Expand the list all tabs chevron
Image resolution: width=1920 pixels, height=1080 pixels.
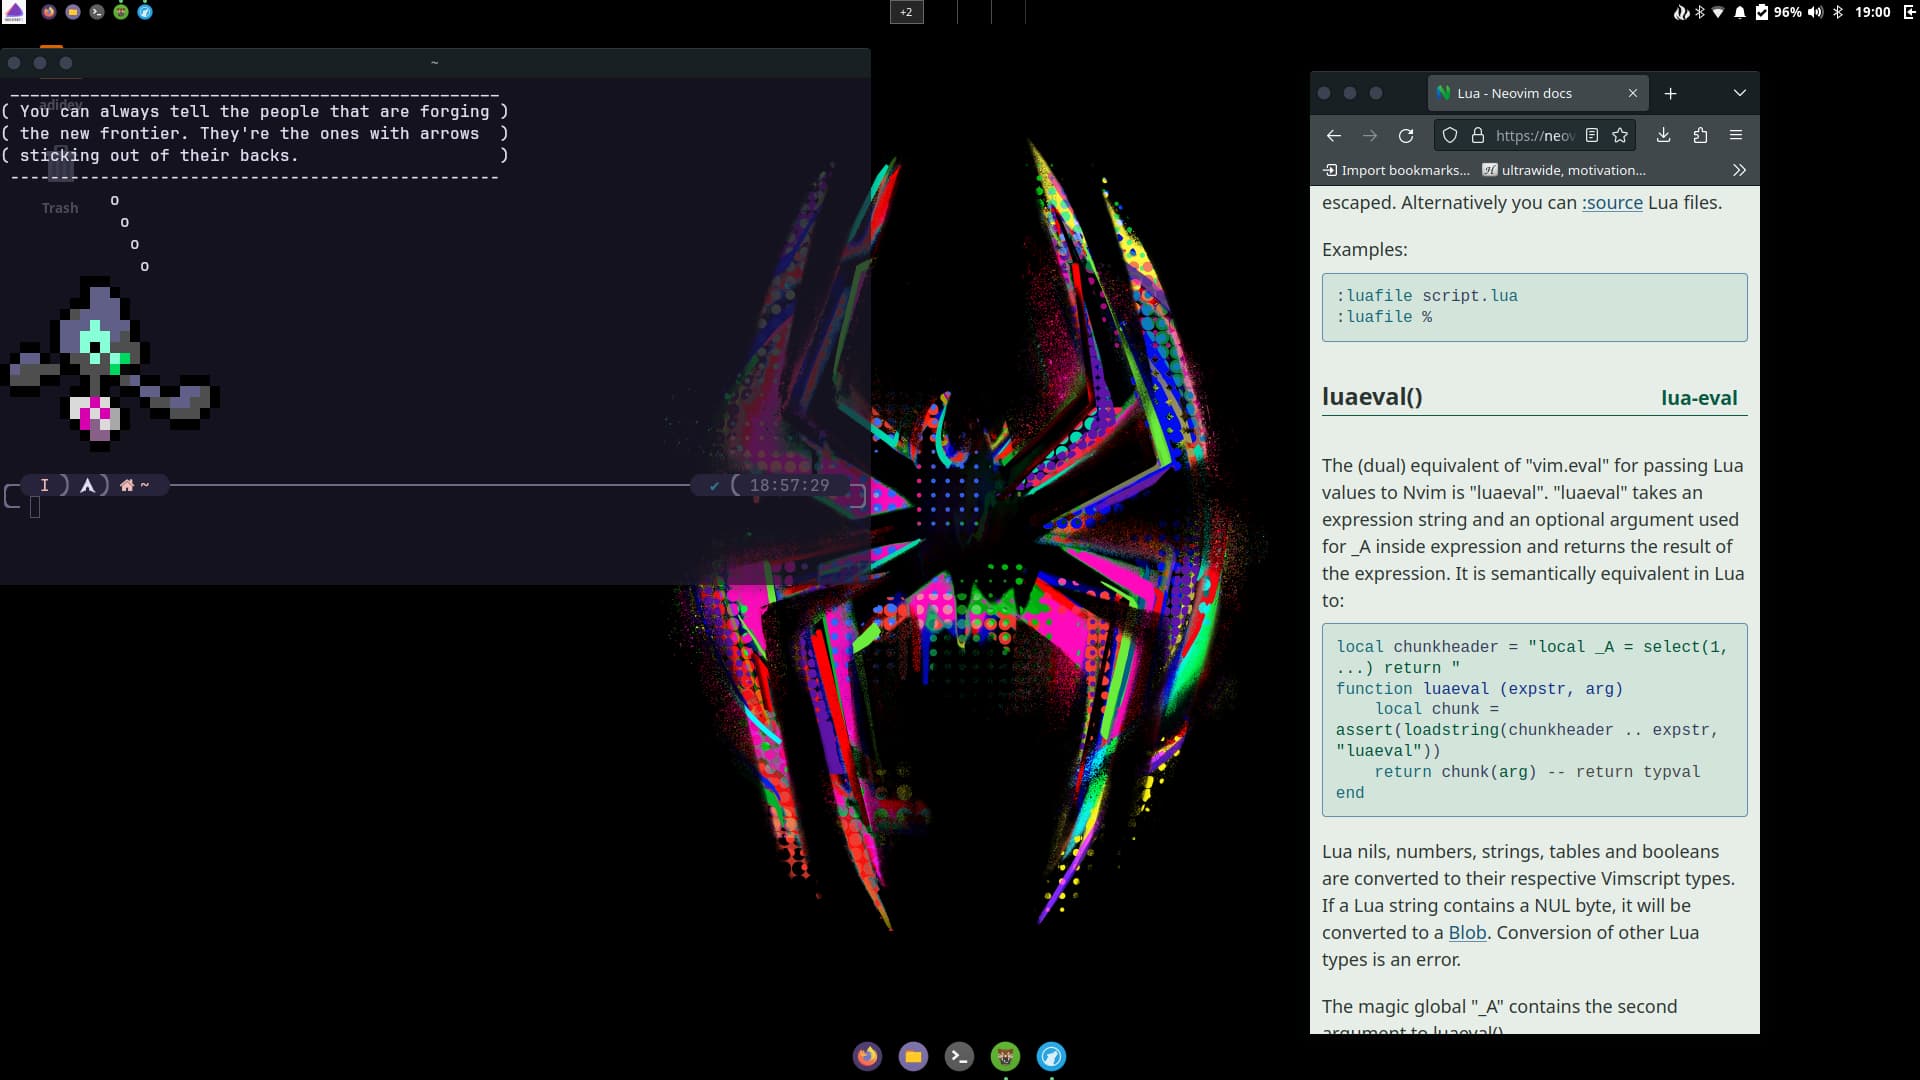[x=1740, y=93]
